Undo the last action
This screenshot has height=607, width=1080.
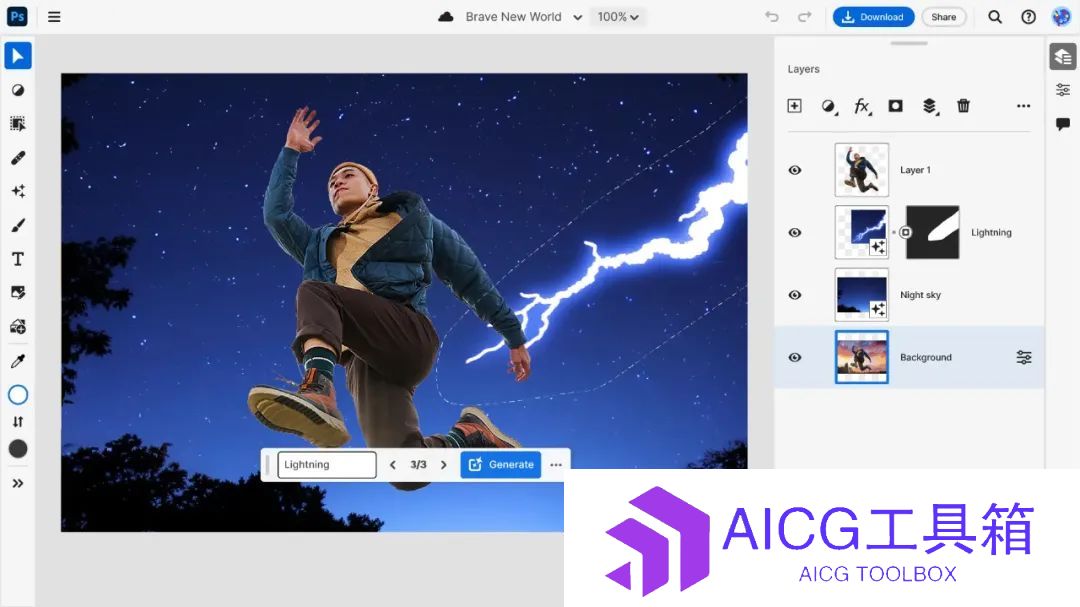click(x=771, y=17)
